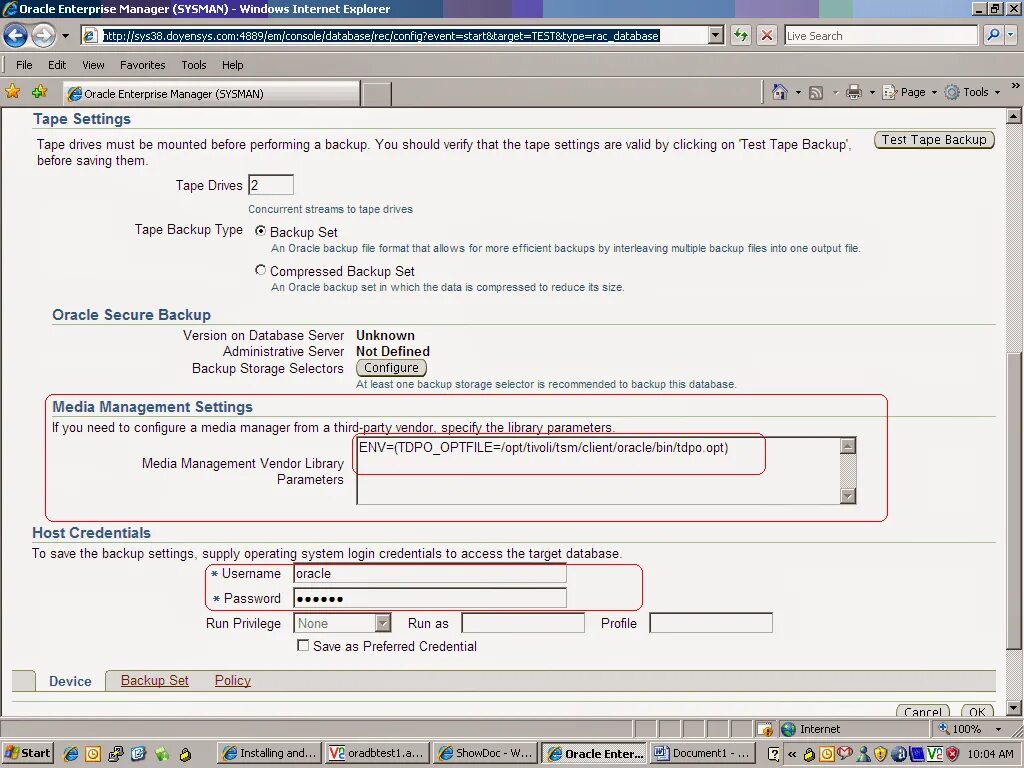Open the Edit menu
This screenshot has height=768, width=1024.
click(x=57, y=65)
